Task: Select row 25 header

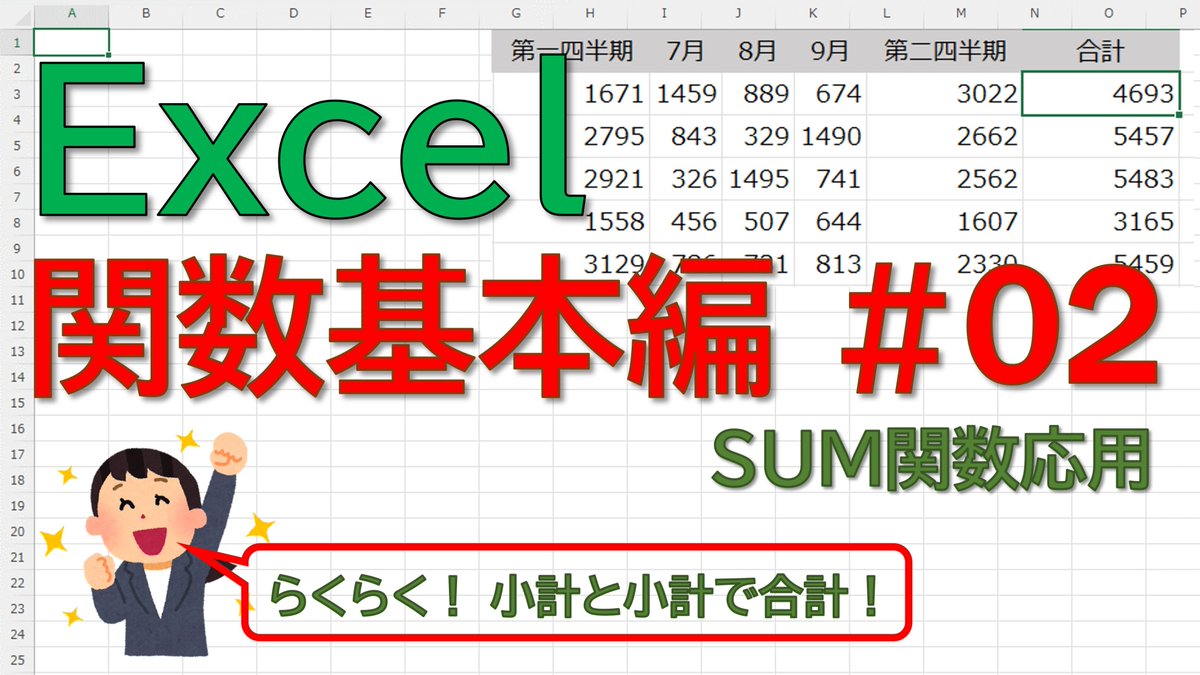Action: (x=16, y=661)
